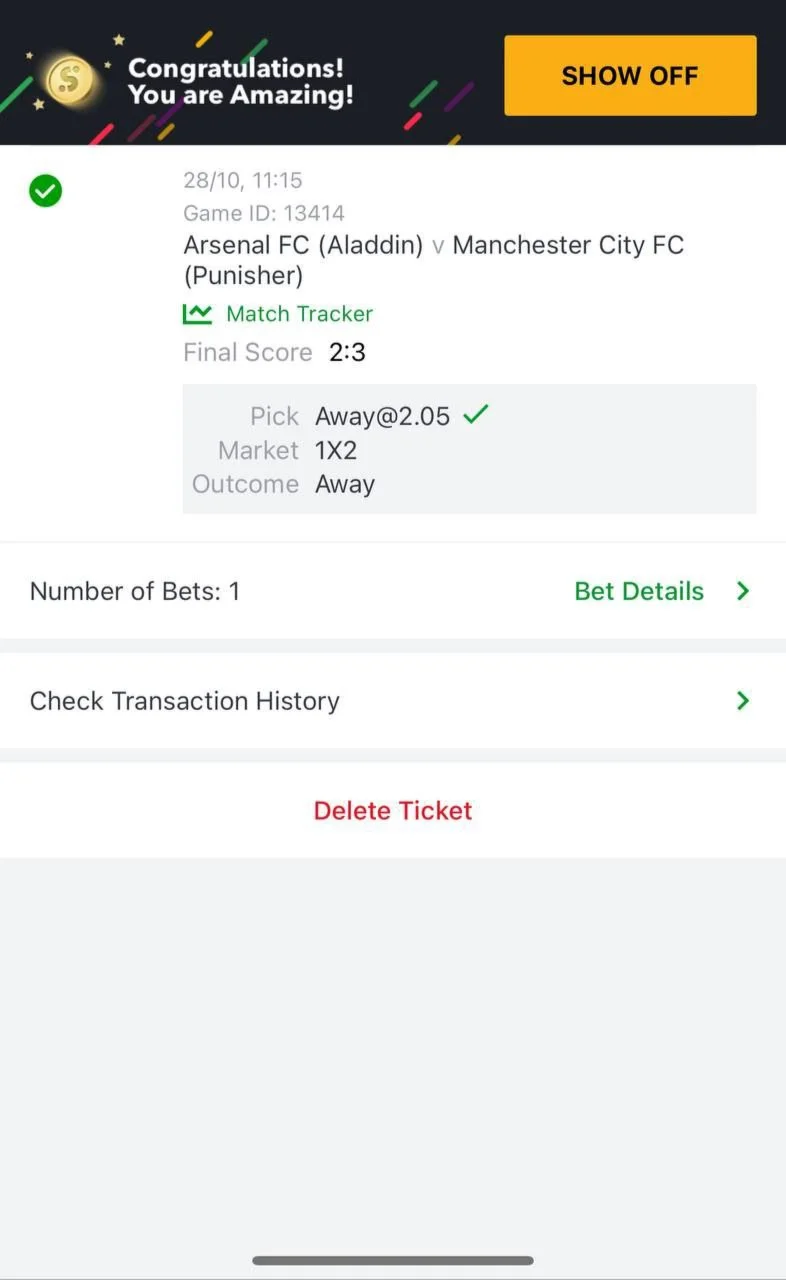786x1280 pixels.
Task: Click the gold coin icon in banner
Action: (70, 77)
